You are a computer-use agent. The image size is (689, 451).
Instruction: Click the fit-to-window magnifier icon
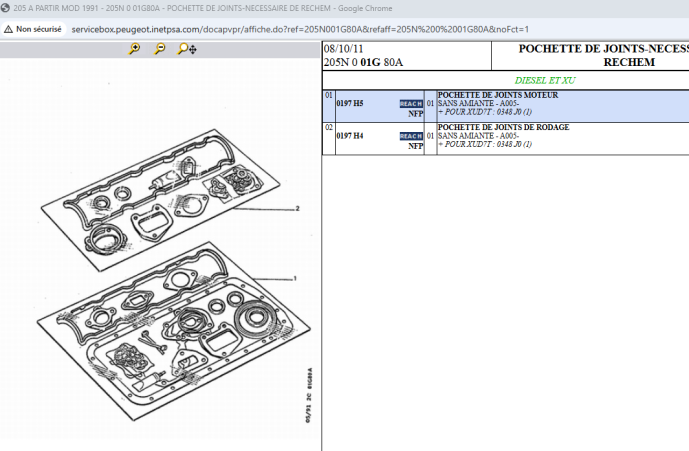185,49
